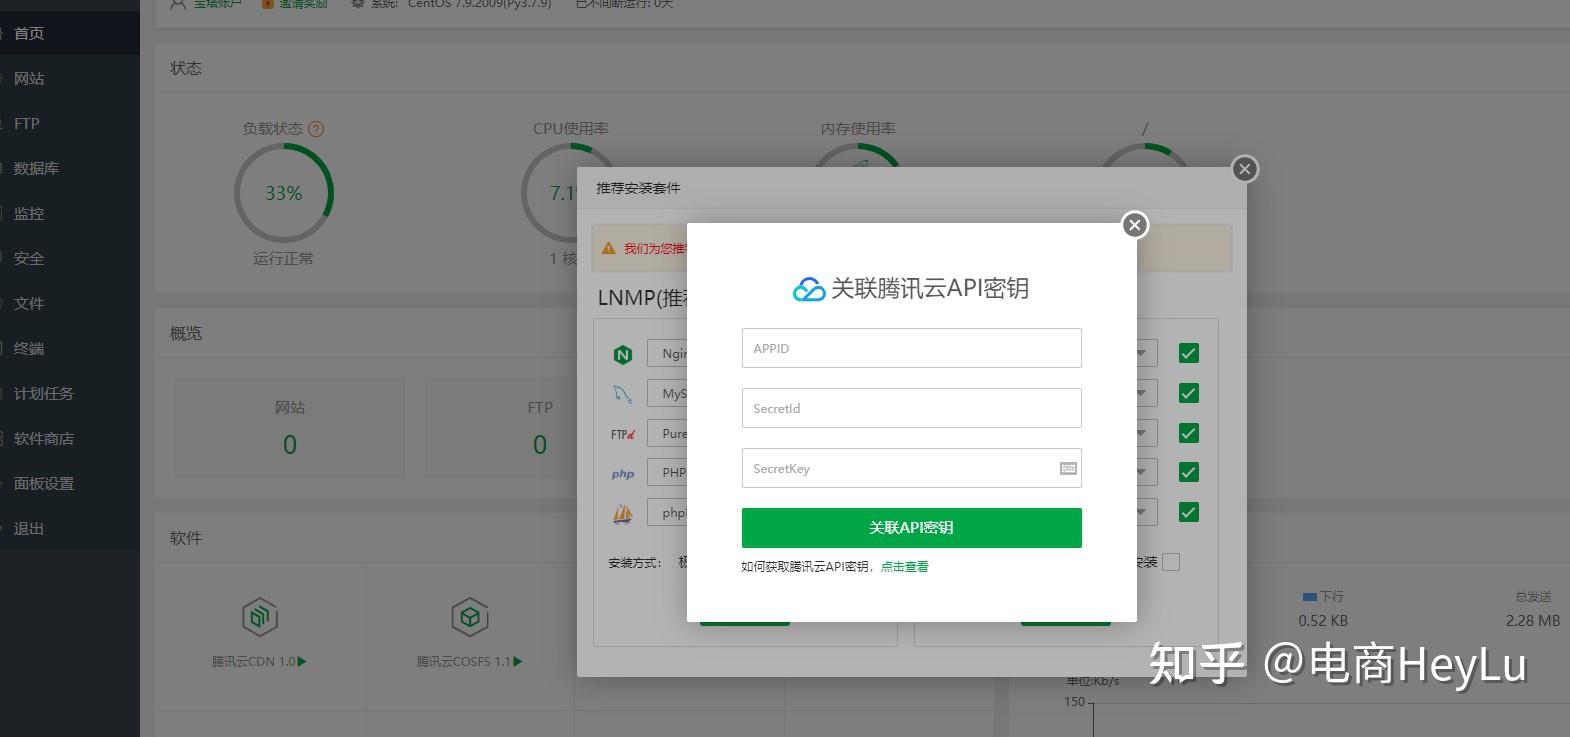Screen dimensions: 1570x737
Task: Focus the SecretId input field
Action: click(x=911, y=408)
